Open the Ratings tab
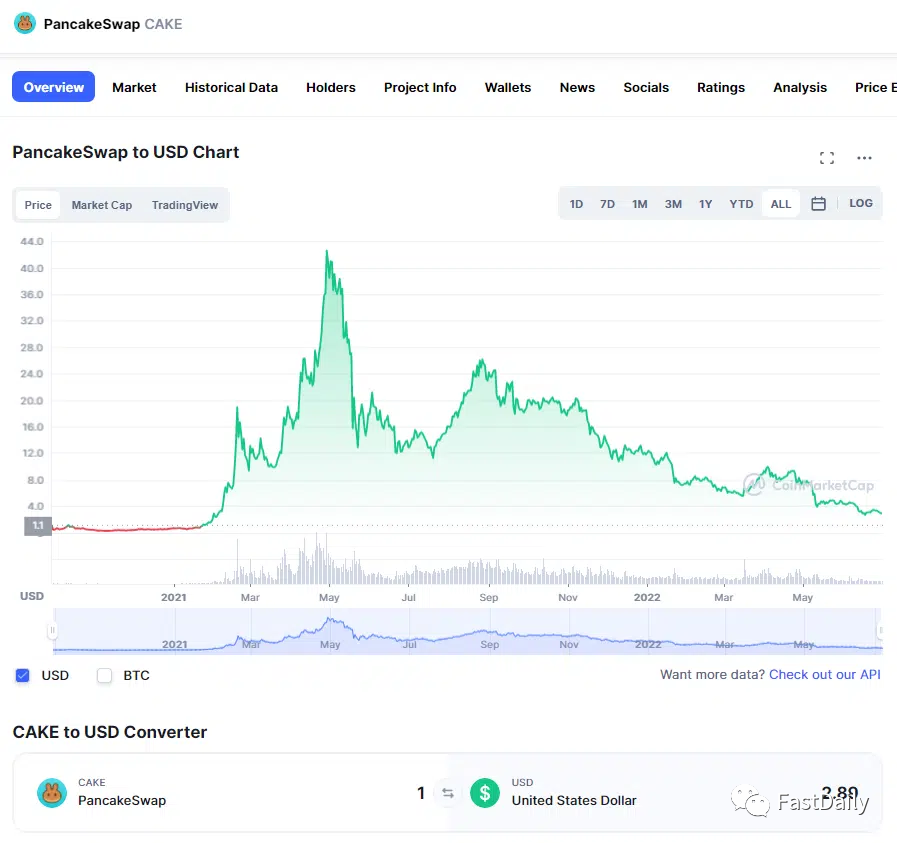 (721, 88)
